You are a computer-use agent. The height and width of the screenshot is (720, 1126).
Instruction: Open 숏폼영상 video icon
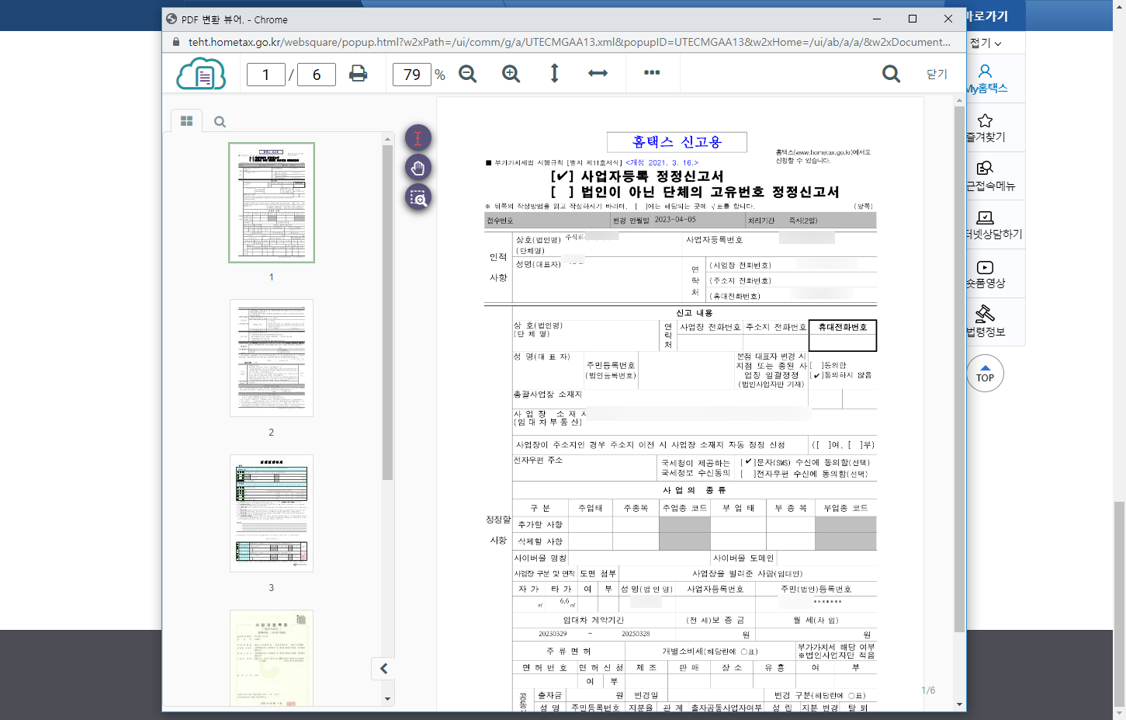coord(985,267)
